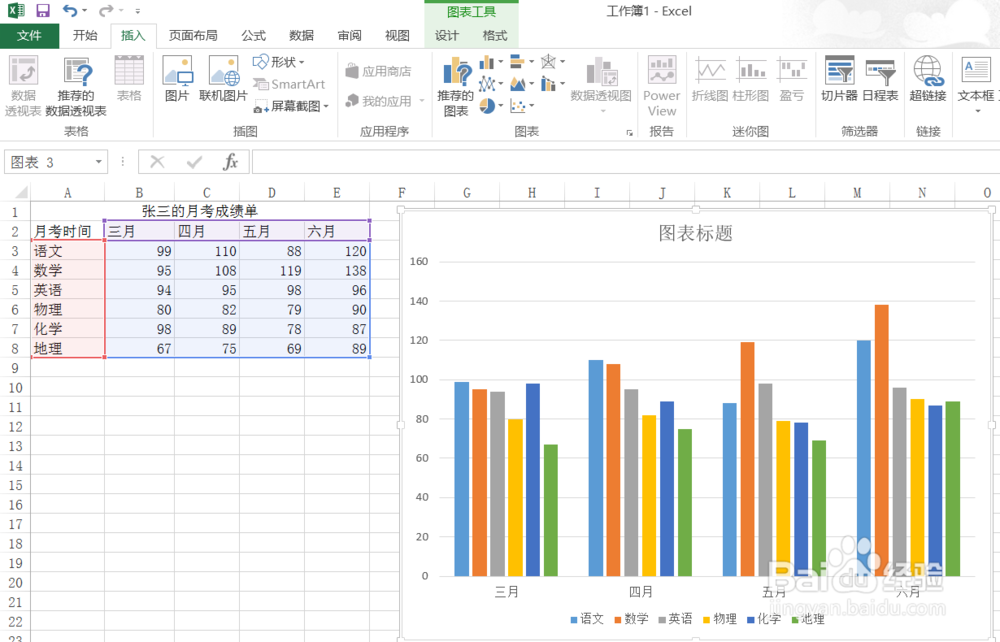The height and width of the screenshot is (642, 1000).
Task: Open the File (文件) tab
Action: (x=29, y=36)
